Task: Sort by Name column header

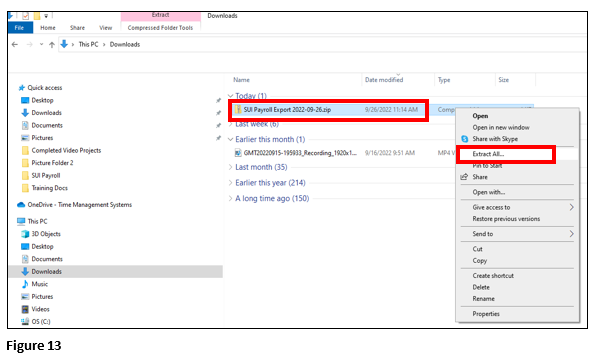Action: point(241,80)
